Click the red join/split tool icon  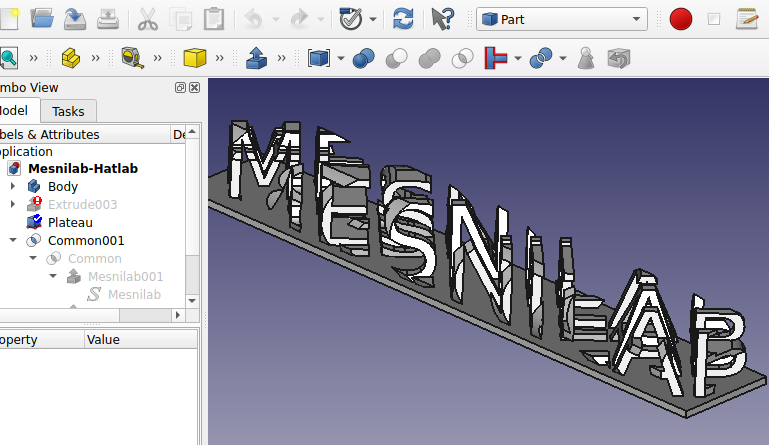(496, 58)
